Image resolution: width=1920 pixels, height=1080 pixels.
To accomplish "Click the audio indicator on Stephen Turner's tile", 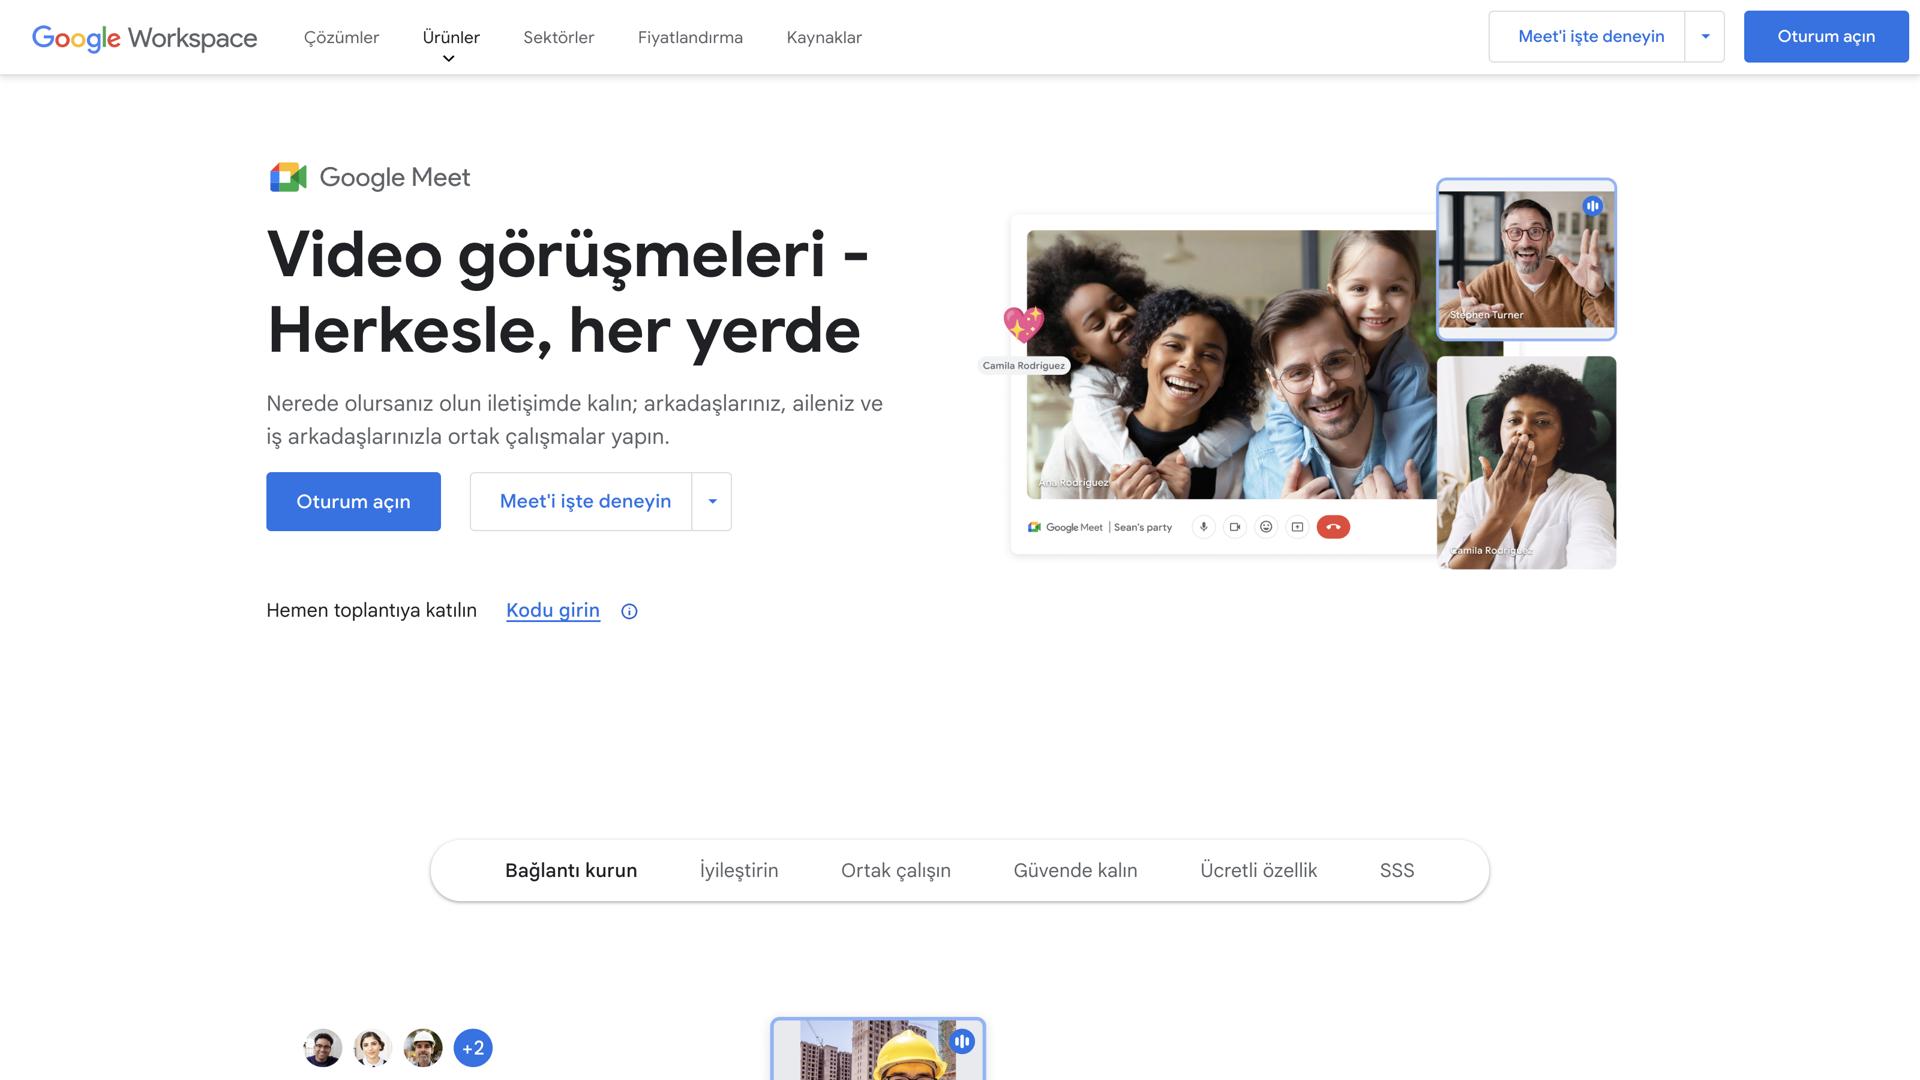I will (1594, 203).
